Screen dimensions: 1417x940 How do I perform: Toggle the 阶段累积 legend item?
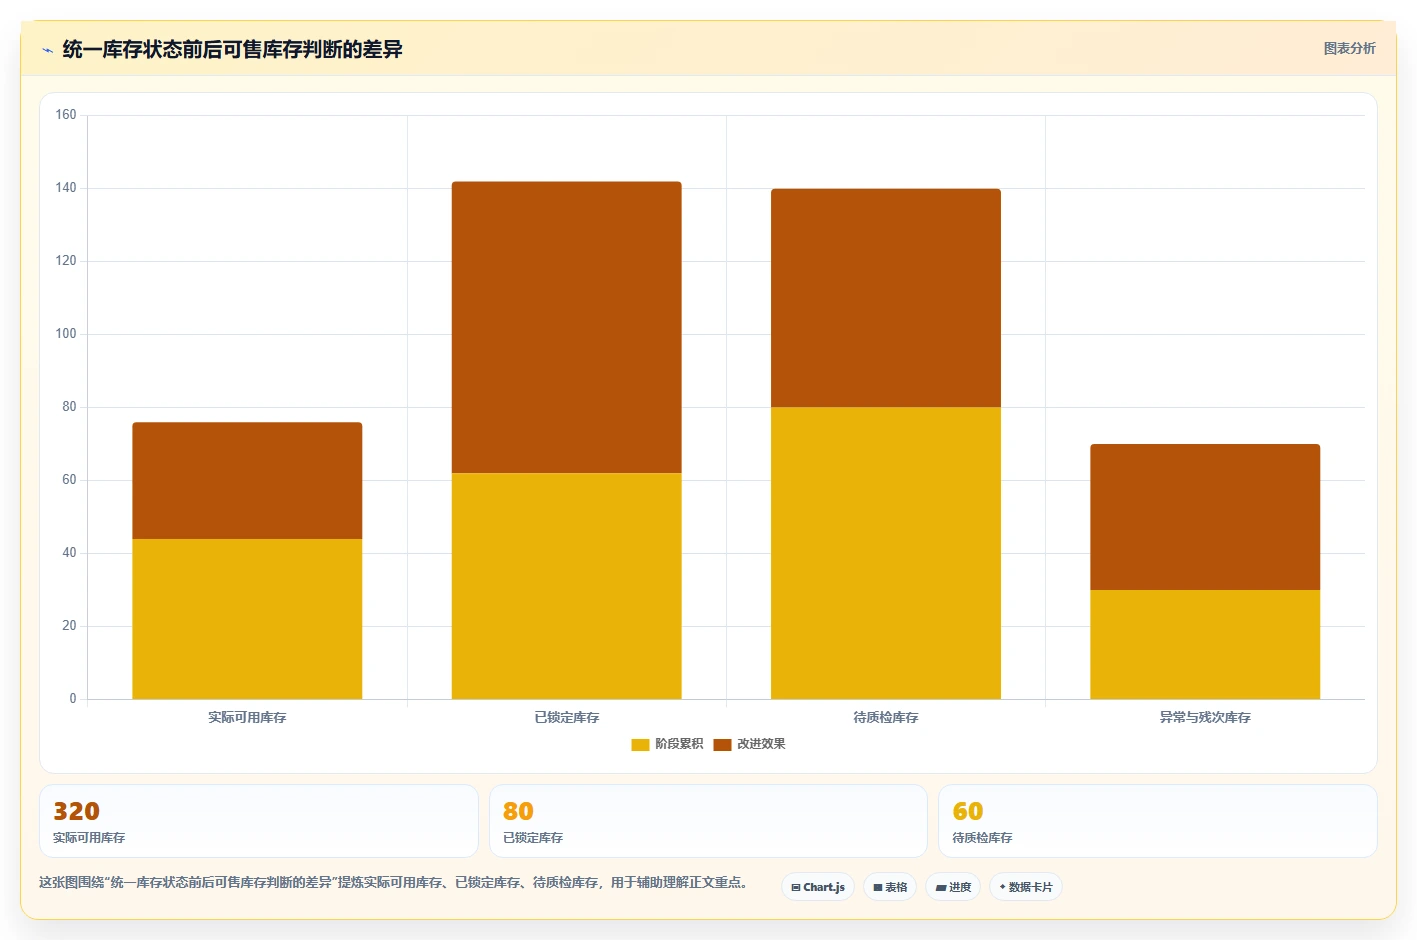[667, 744]
